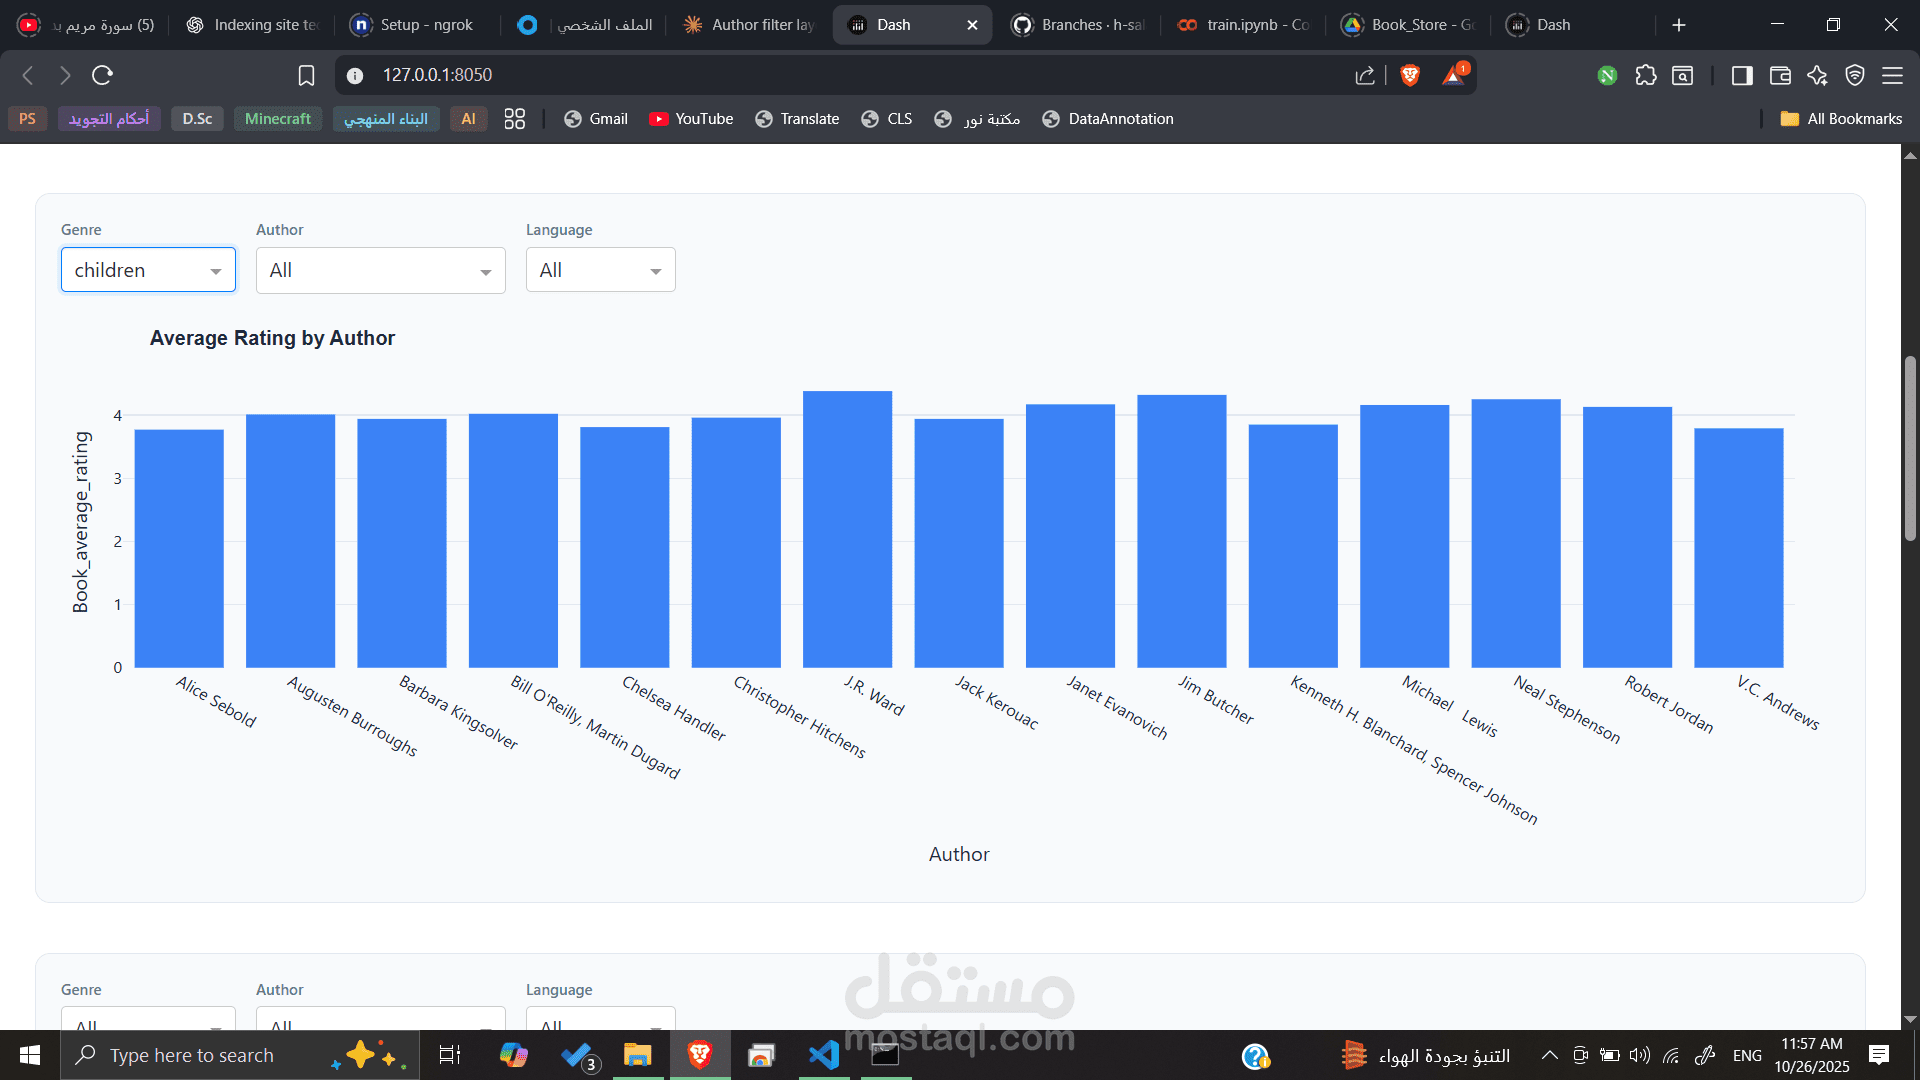Toggle the browser sidebar panel icon
Image resolution: width=1920 pixels, height=1080 pixels.
[x=1742, y=75]
